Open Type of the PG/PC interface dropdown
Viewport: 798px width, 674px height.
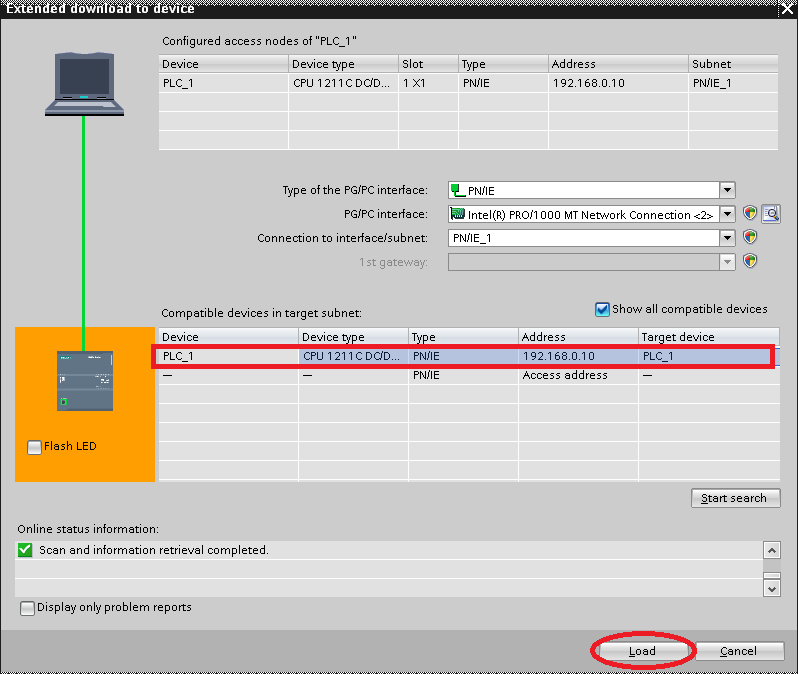pos(727,190)
